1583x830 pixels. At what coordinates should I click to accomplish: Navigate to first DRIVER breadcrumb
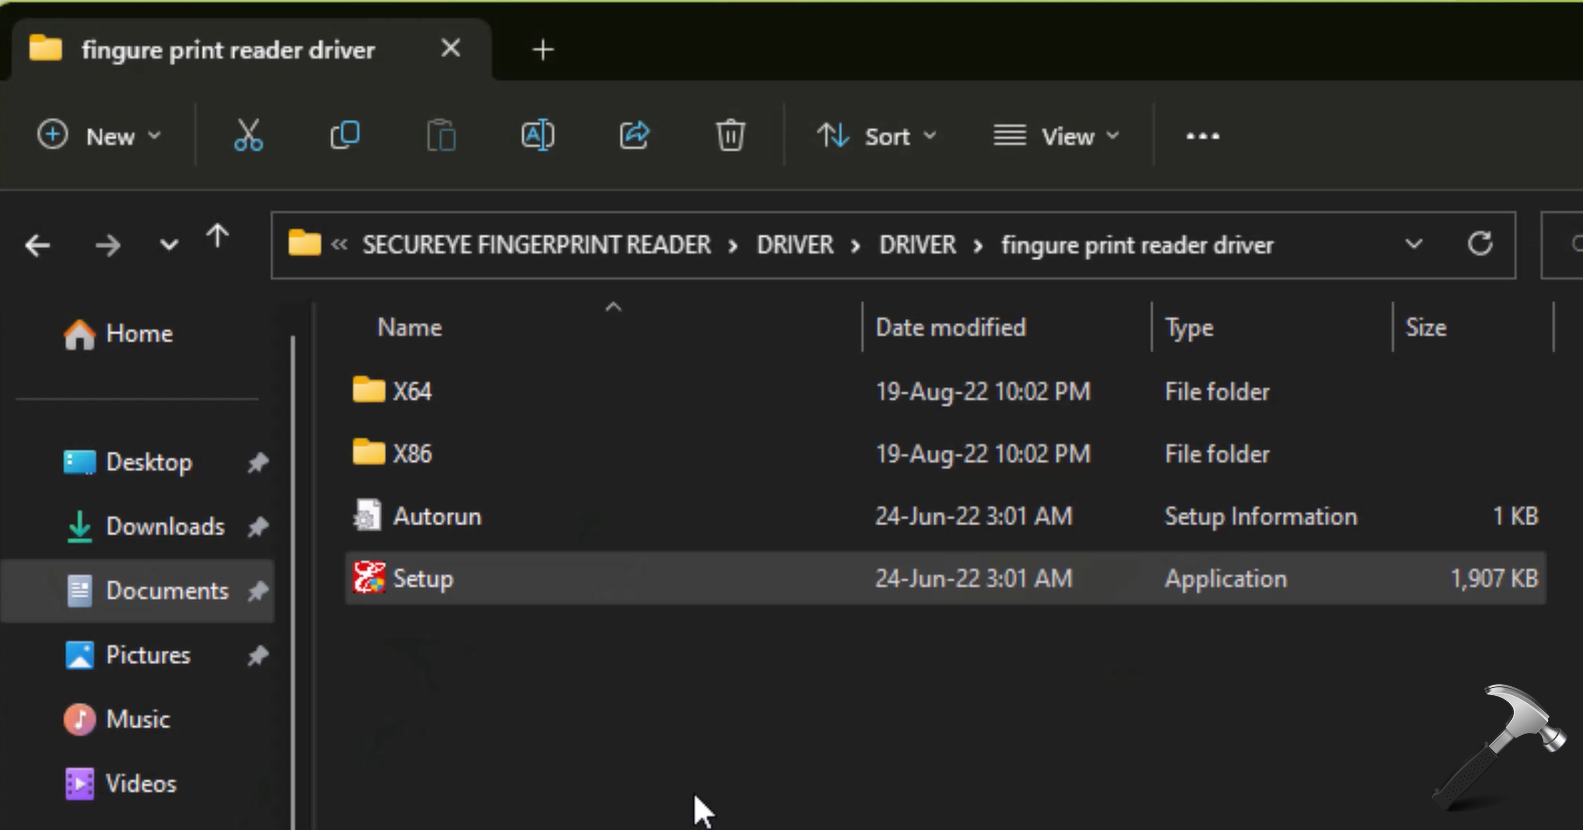[x=795, y=245]
